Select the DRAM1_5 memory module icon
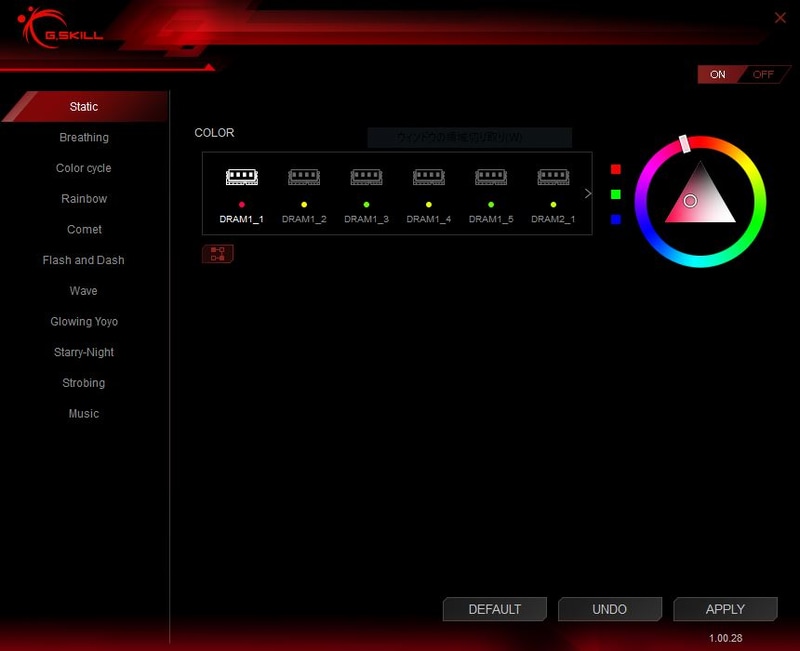 pyautogui.click(x=491, y=176)
